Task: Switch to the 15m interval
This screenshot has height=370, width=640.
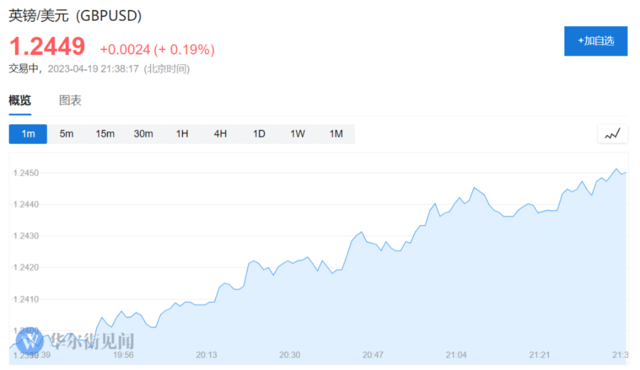Action: 105,134
